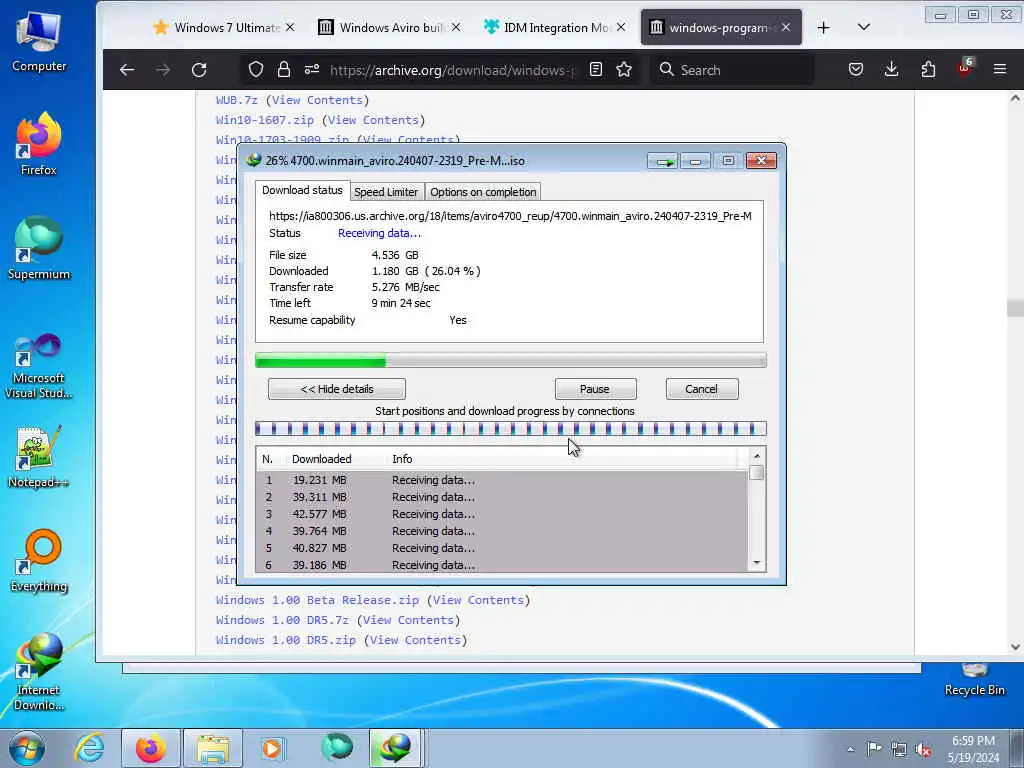
Task: Open Firefox downloads panel
Action: coord(891,69)
